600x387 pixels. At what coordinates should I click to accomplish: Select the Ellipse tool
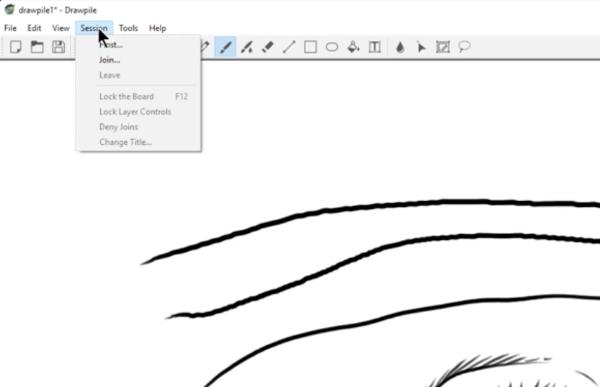click(332, 47)
